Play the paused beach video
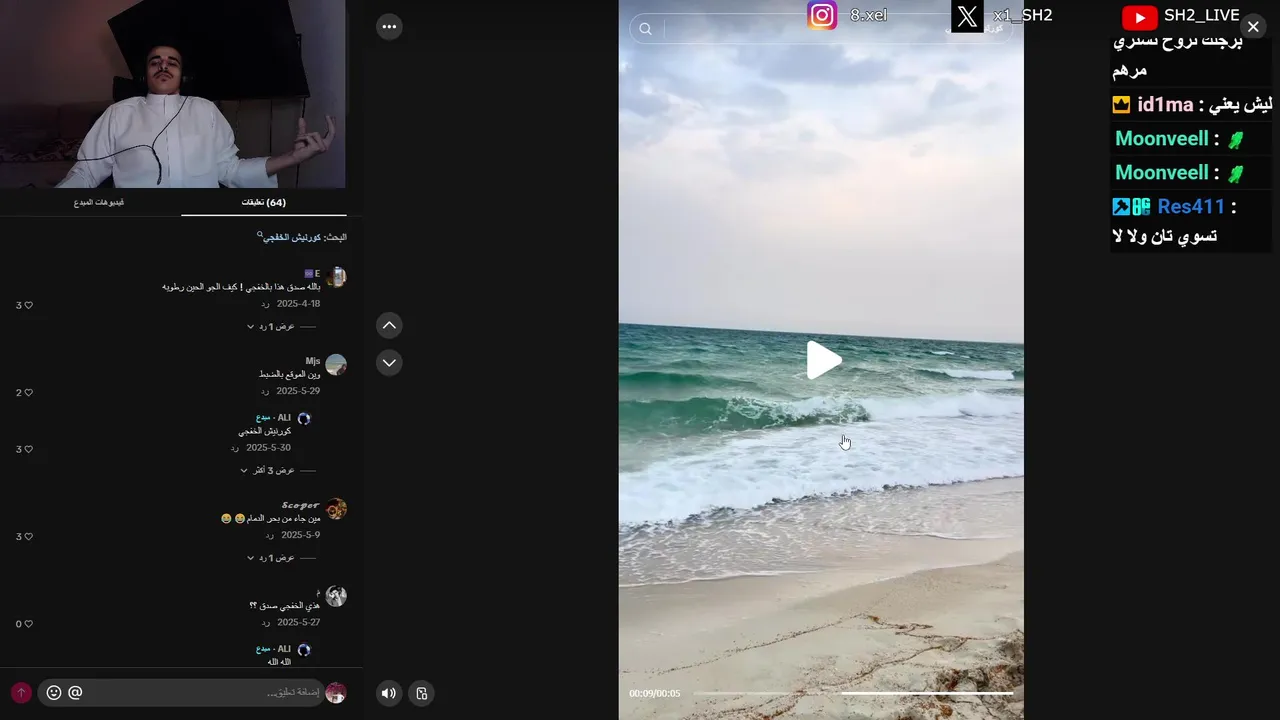The height and width of the screenshot is (720, 1280). (x=823, y=360)
